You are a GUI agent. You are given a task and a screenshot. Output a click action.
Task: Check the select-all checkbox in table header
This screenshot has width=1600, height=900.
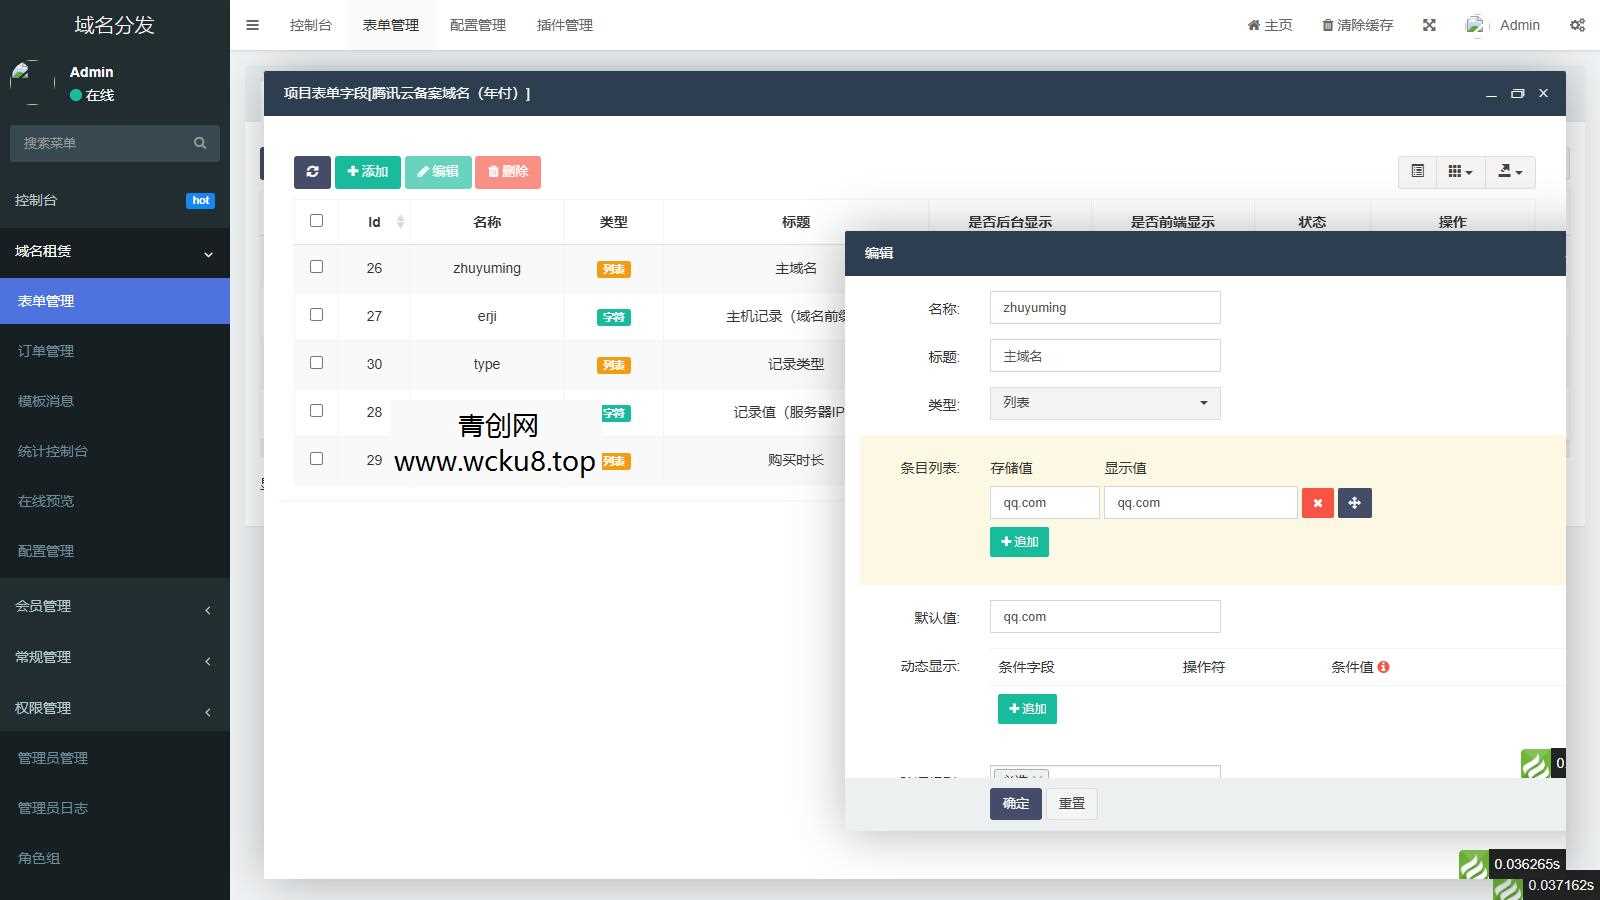[317, 221]
